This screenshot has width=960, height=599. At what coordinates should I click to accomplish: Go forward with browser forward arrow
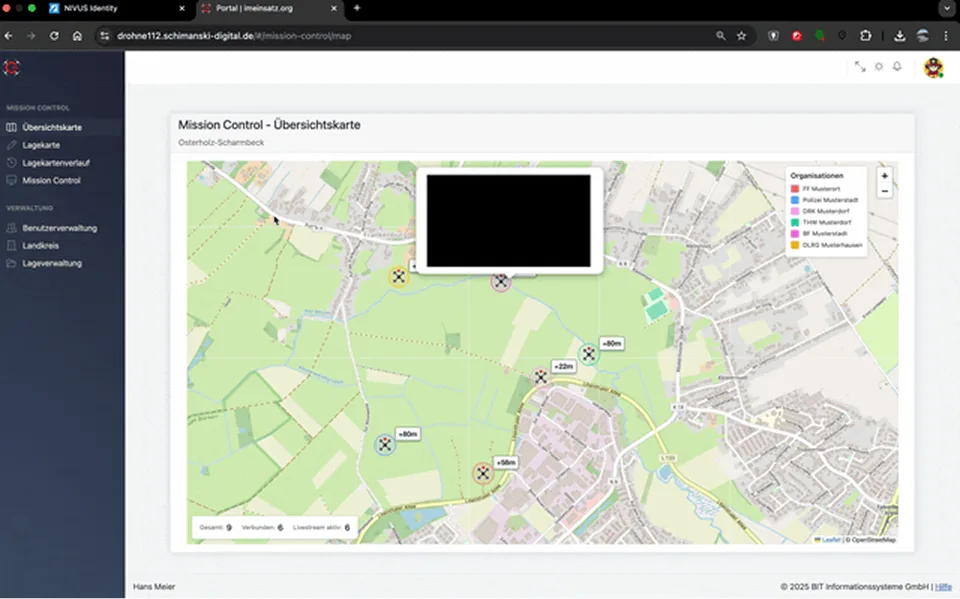coord(31,36)
